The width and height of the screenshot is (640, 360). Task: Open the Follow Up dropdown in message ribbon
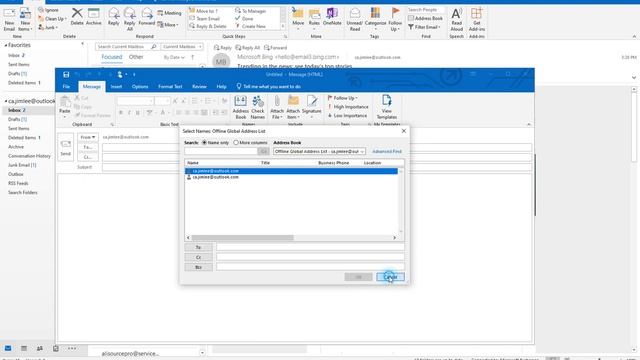342,98
